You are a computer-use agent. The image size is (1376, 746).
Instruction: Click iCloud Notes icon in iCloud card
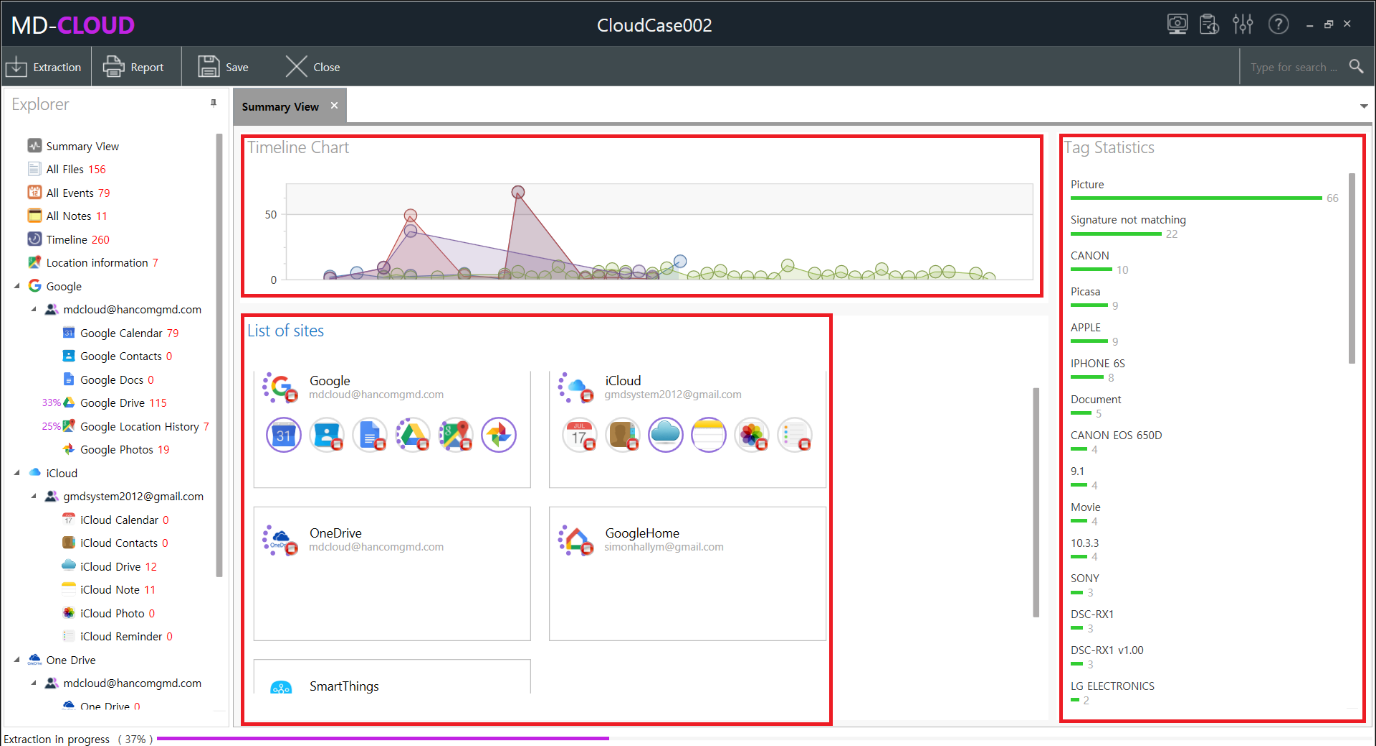click(709, 435)
